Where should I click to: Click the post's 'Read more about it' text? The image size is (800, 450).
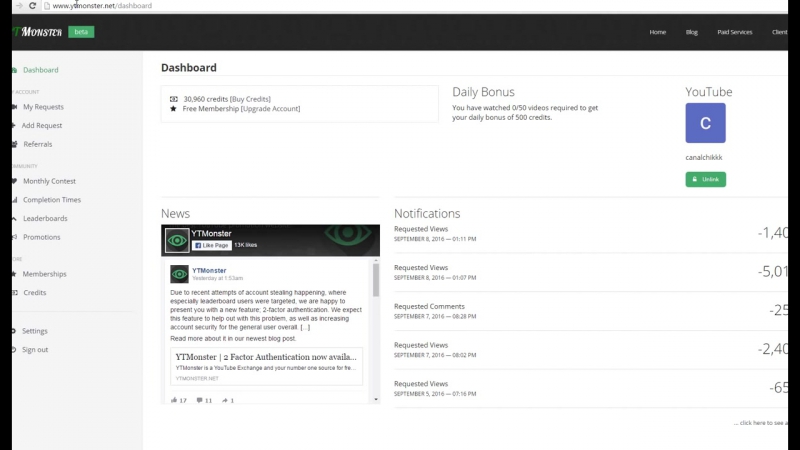point(233,339)
